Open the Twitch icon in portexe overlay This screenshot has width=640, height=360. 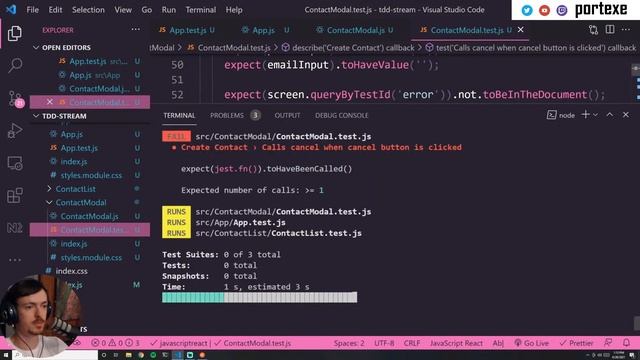562,10
